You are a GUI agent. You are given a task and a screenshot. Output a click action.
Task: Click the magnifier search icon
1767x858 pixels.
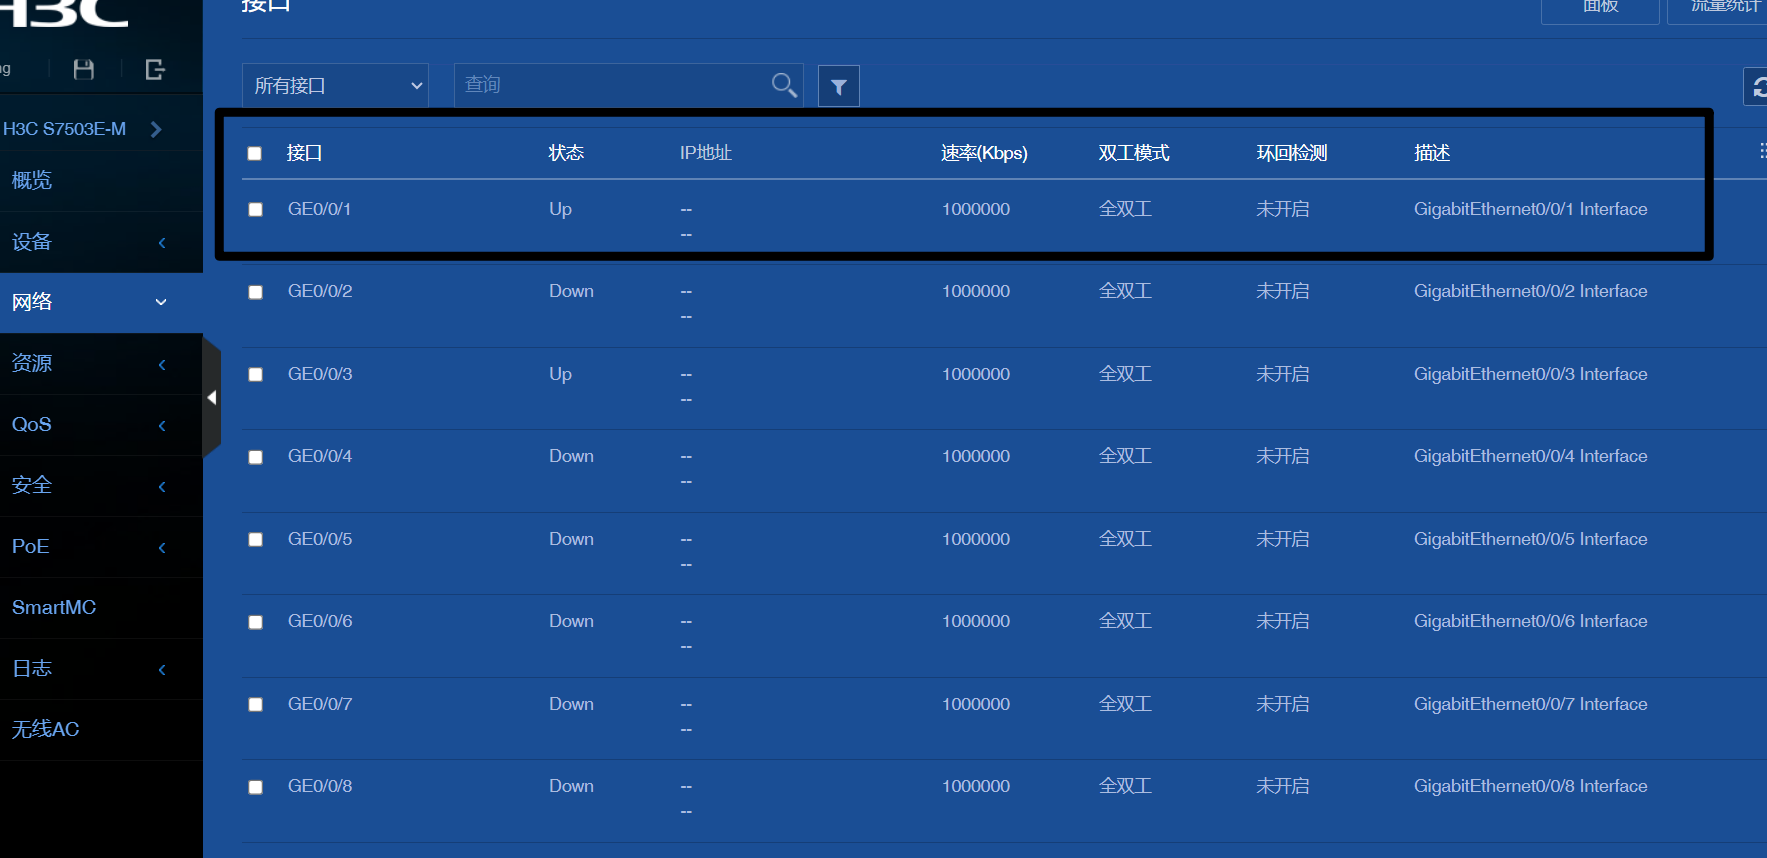point(784,85)
